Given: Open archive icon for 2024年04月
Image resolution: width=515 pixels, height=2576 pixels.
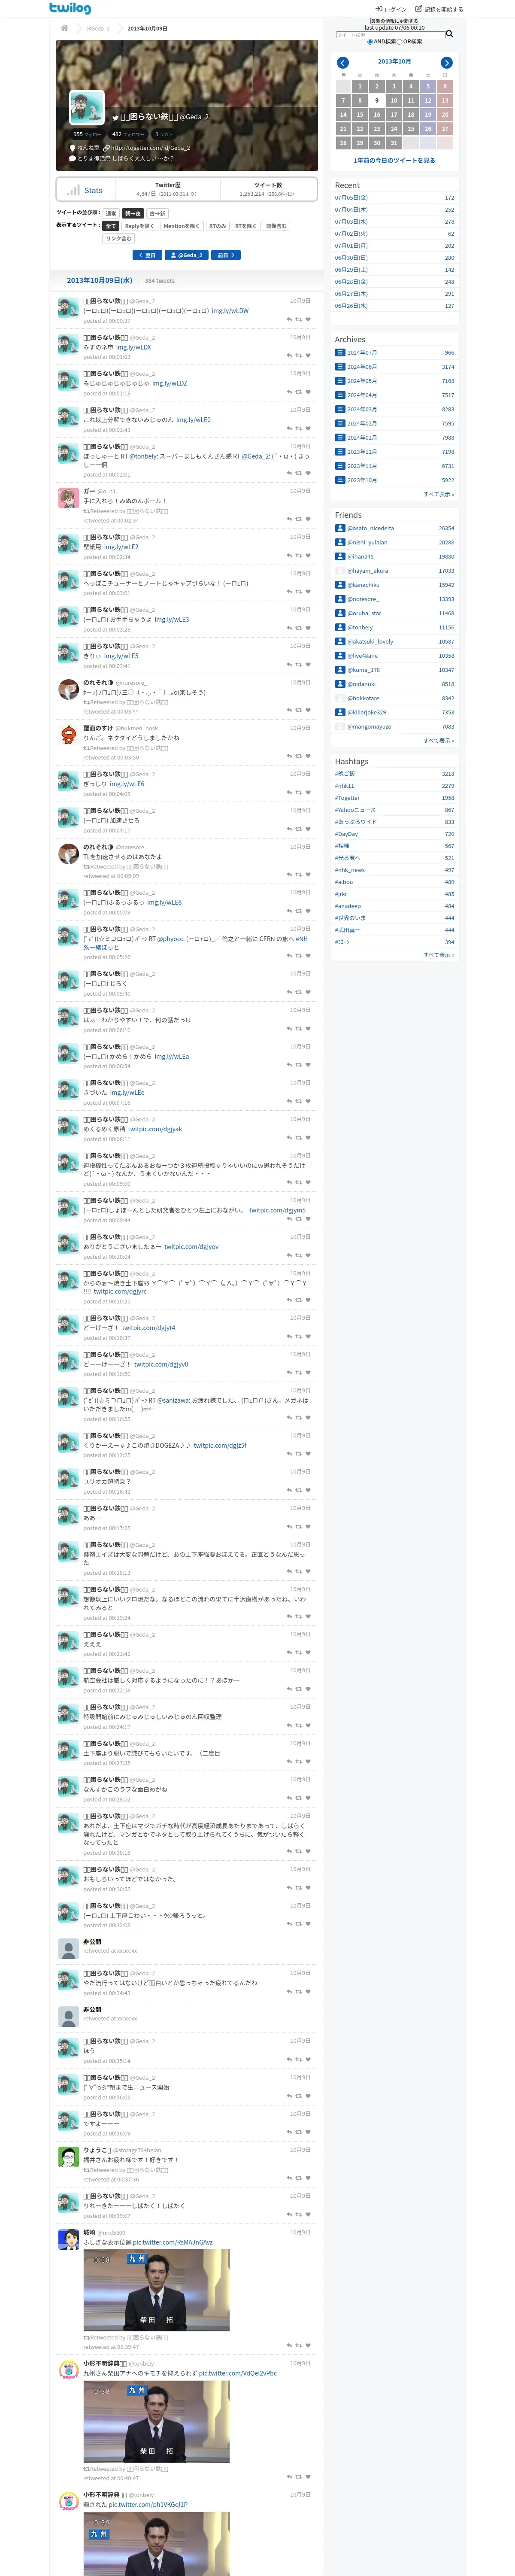Looking at the screenshot, I should 340,395.
